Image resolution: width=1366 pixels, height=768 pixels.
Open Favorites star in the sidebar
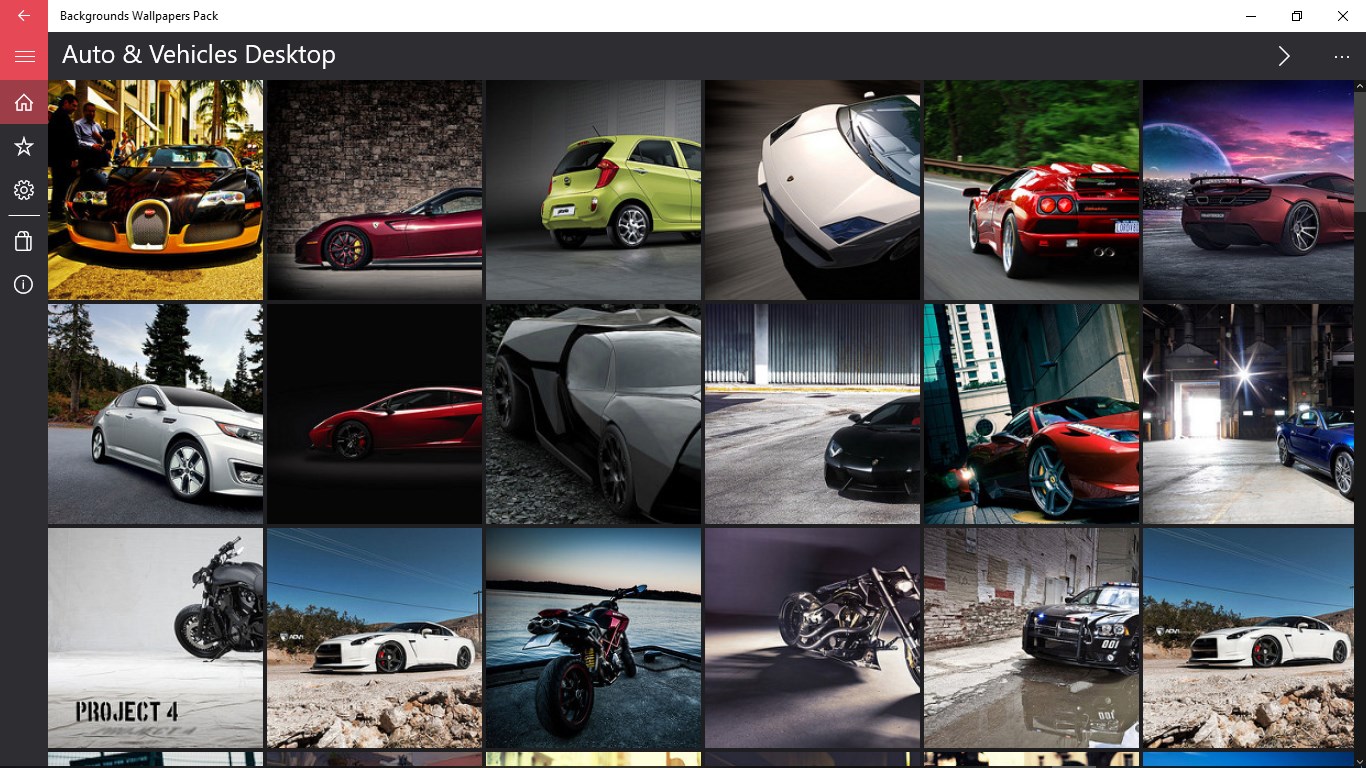[x=24, y=147]
